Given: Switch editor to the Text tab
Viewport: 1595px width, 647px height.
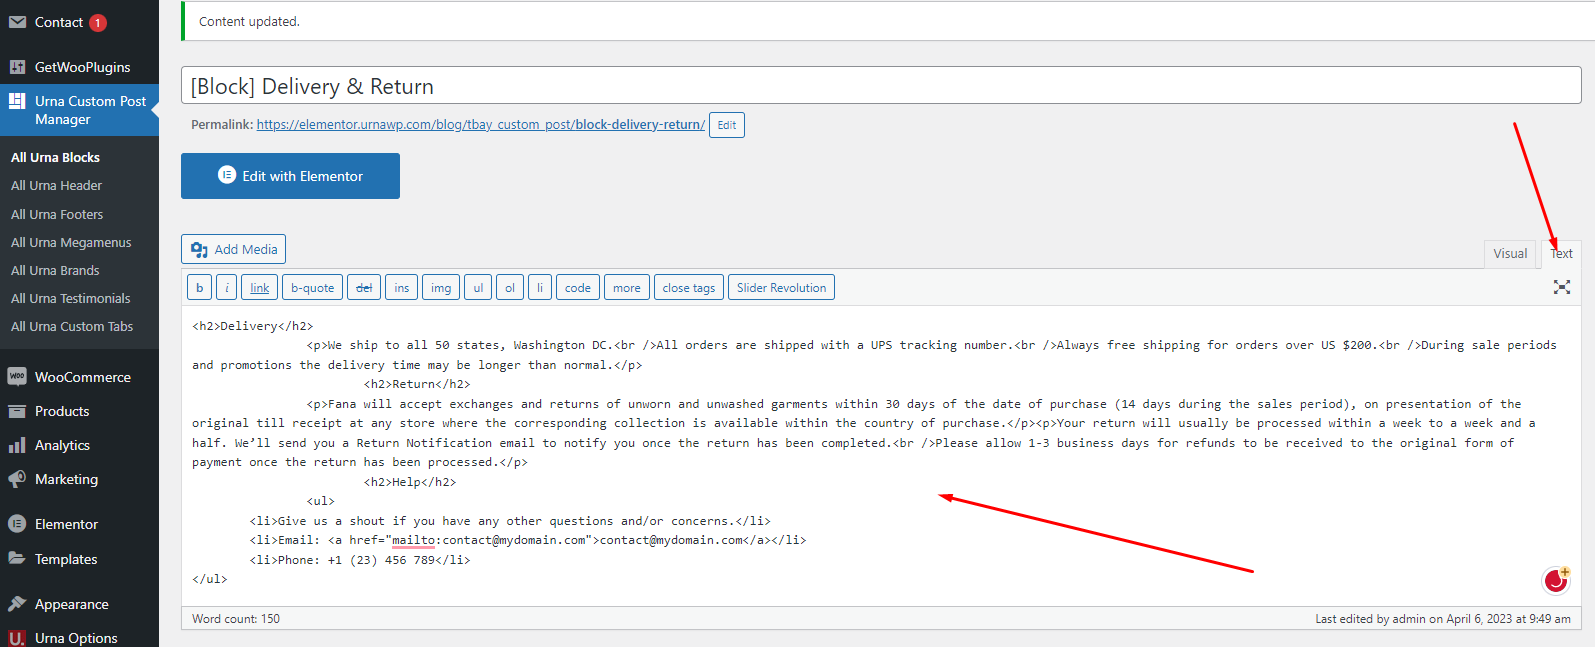Looking at the screenshot, I should (1561, 254).
